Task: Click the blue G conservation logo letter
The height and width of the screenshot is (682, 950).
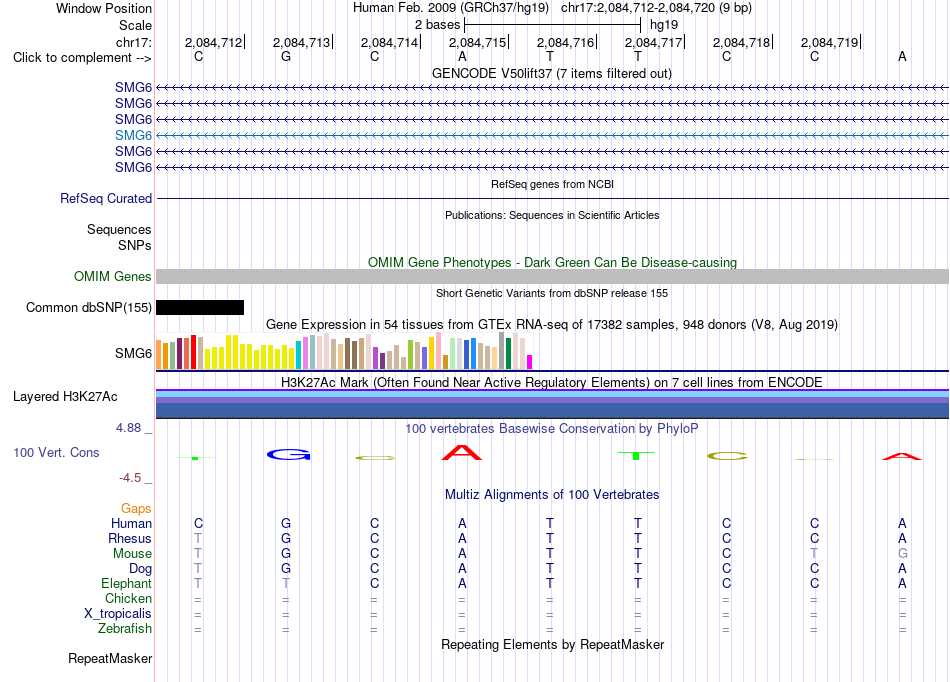Action: 288,454
